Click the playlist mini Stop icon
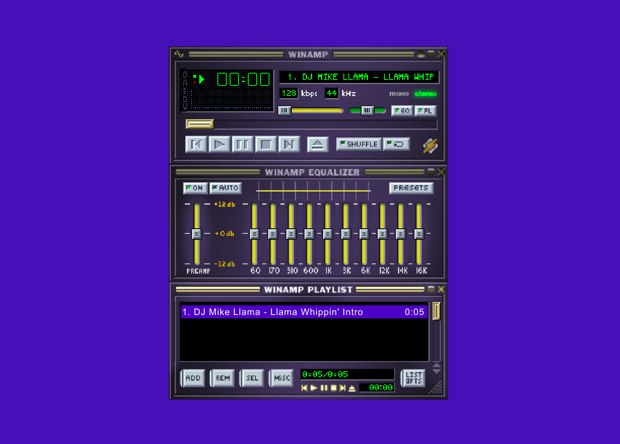Viewport: 620px width, 444px height. (x=333, y=388)
